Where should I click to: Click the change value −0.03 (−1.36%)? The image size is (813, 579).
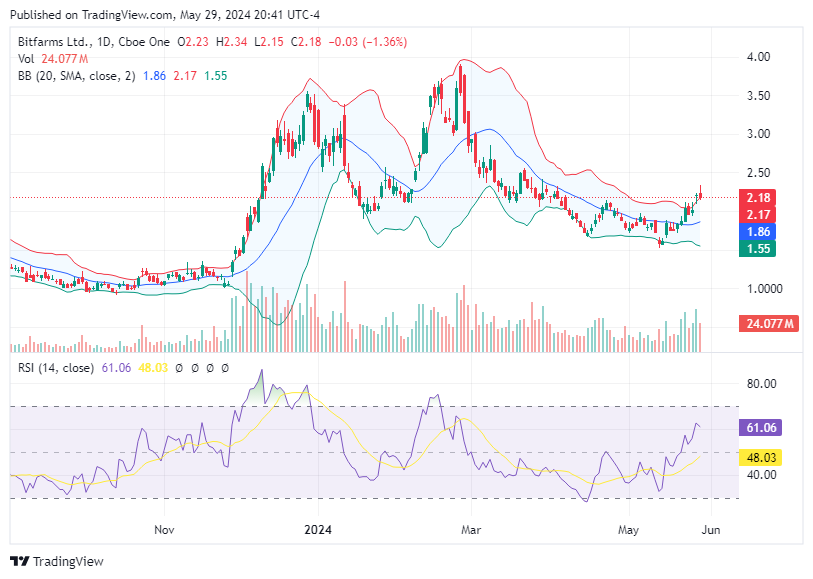[x=368, y=42]
